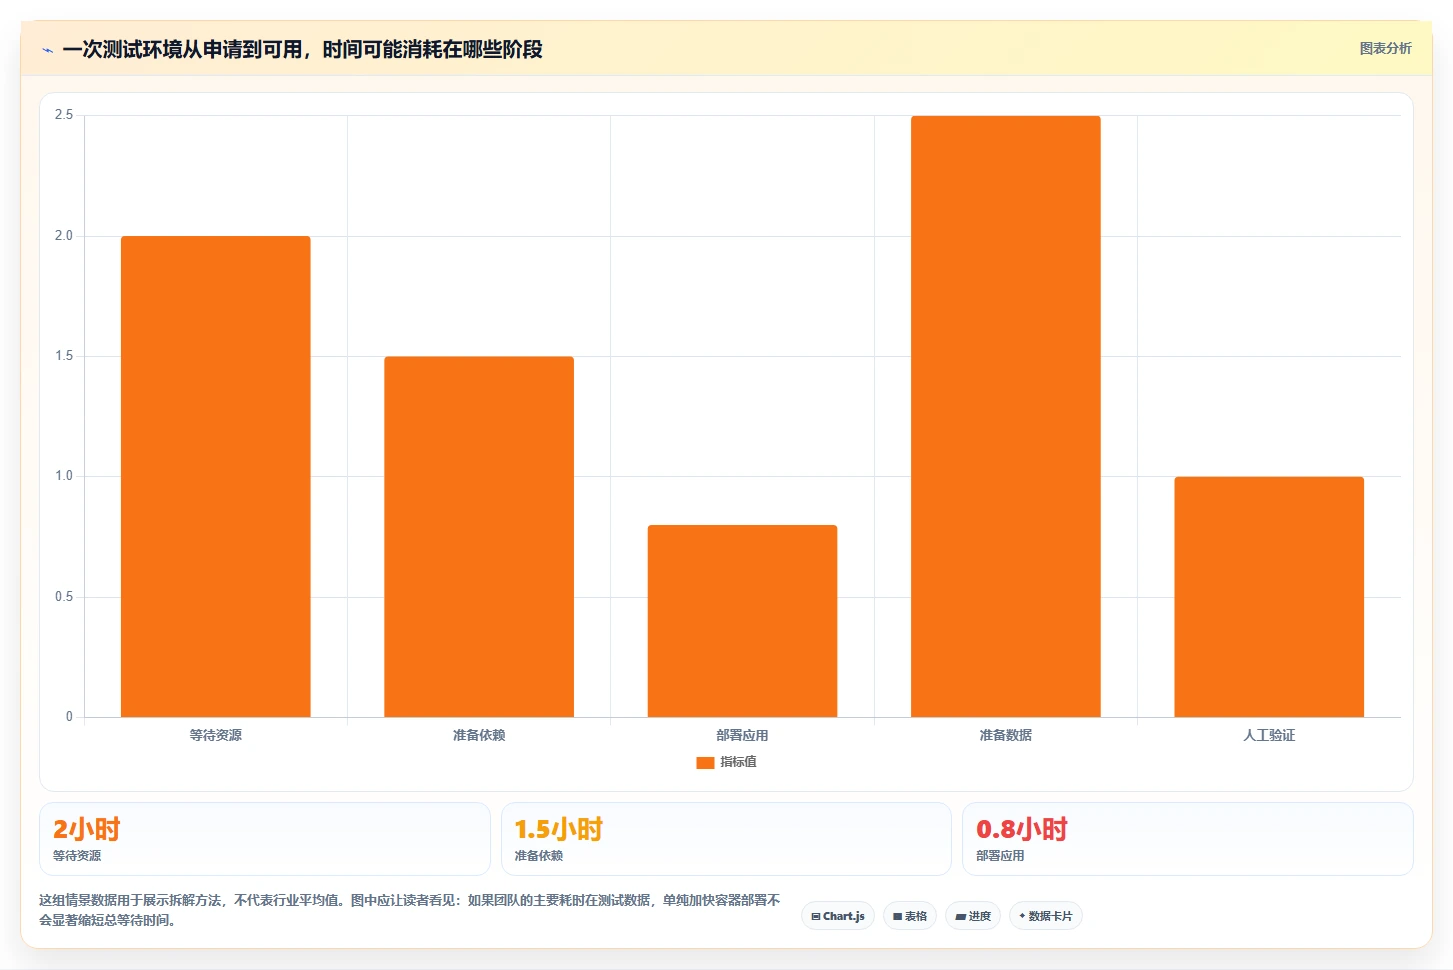Select the 部署应用 bar in chart
This screenshot has height=970, width=1453.
pyautogui.click(x=742, y=621)
